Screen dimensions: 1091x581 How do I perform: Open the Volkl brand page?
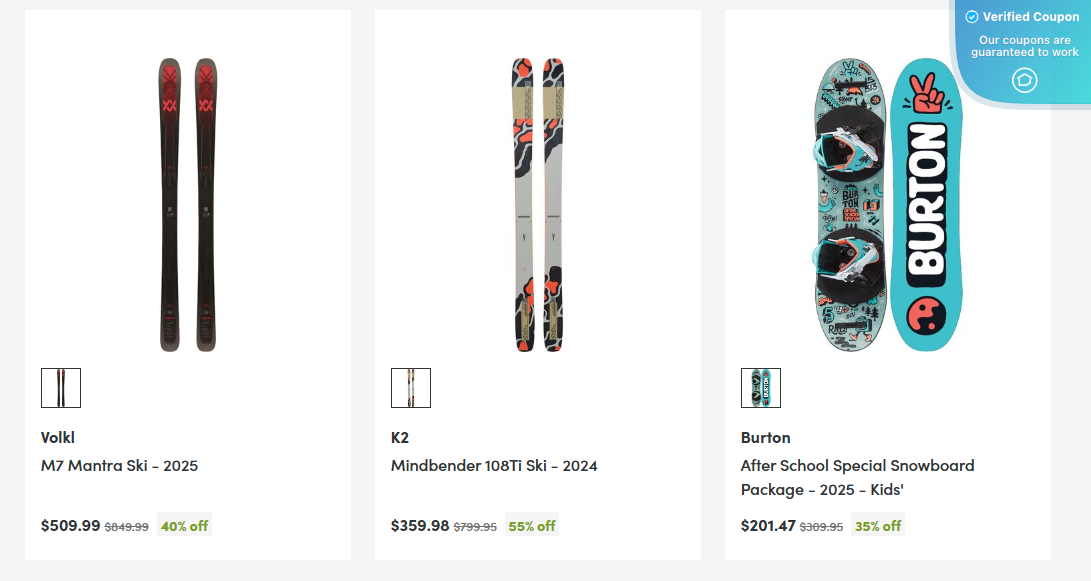[57, 437]
